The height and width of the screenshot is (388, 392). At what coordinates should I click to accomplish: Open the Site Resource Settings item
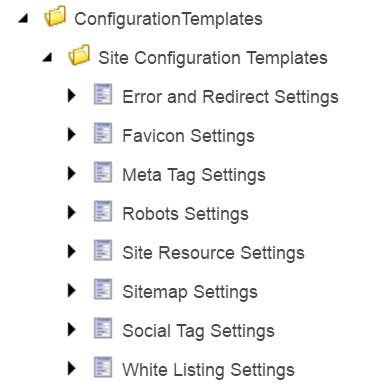point(213,253)
